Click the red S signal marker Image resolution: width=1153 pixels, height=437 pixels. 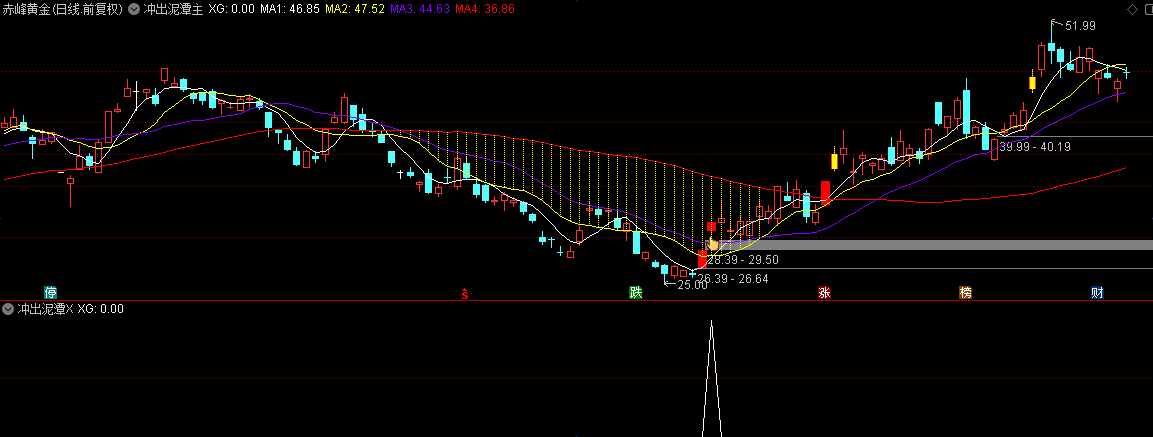coord(465,294)
